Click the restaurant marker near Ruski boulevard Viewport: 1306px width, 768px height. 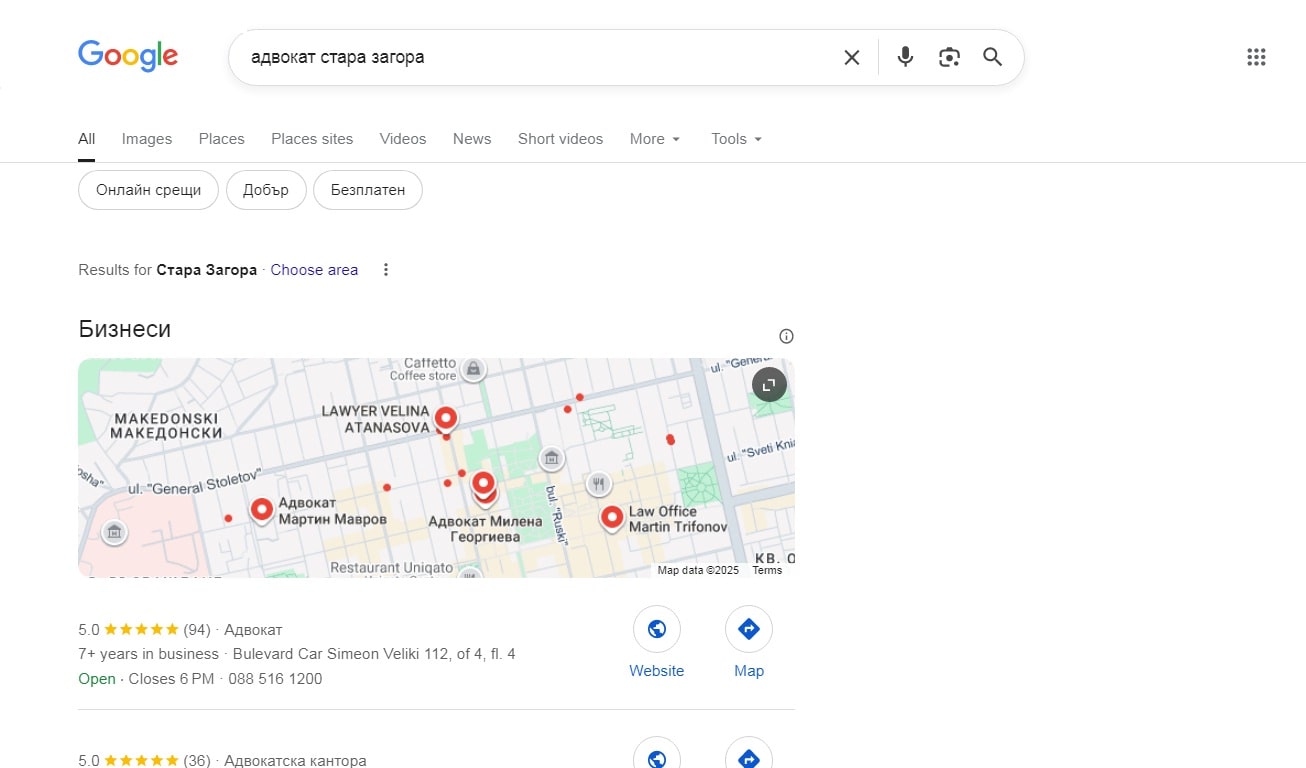coord(598,485)
